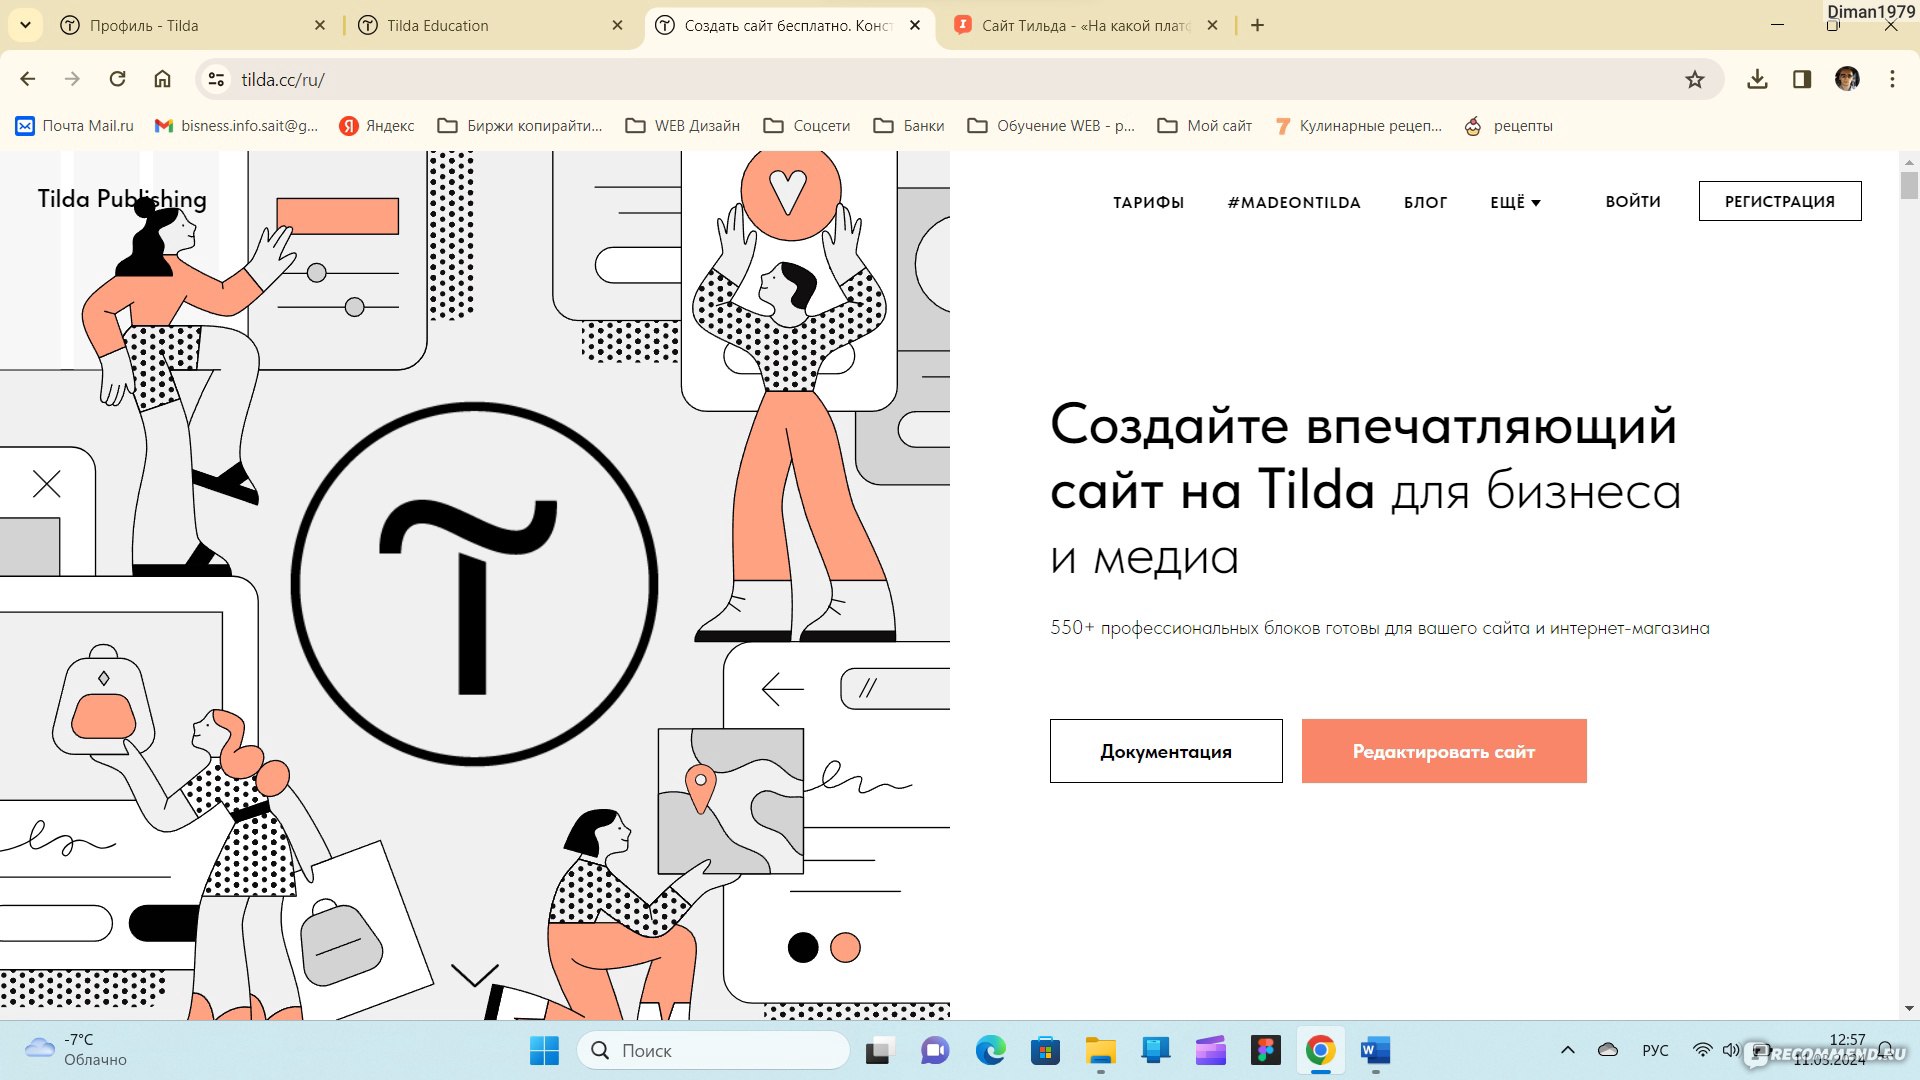The image size is (1920, 1080).
Task: Click the browser refresh icon
Action: point(117,79)
